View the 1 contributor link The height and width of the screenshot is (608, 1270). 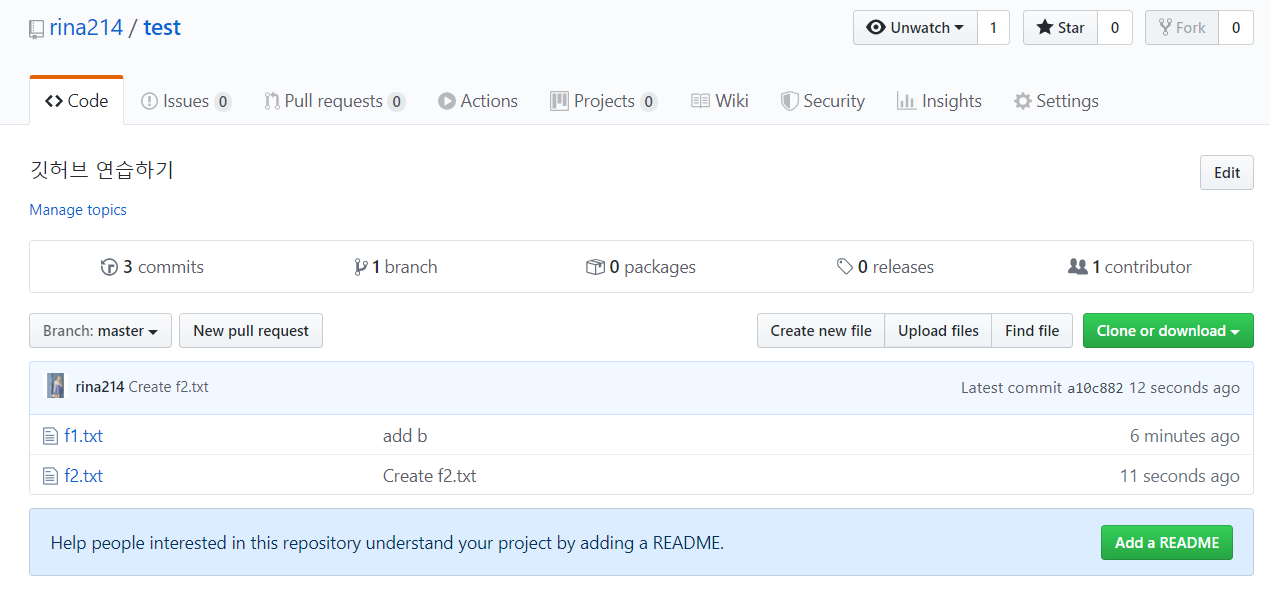[1130, 267]
